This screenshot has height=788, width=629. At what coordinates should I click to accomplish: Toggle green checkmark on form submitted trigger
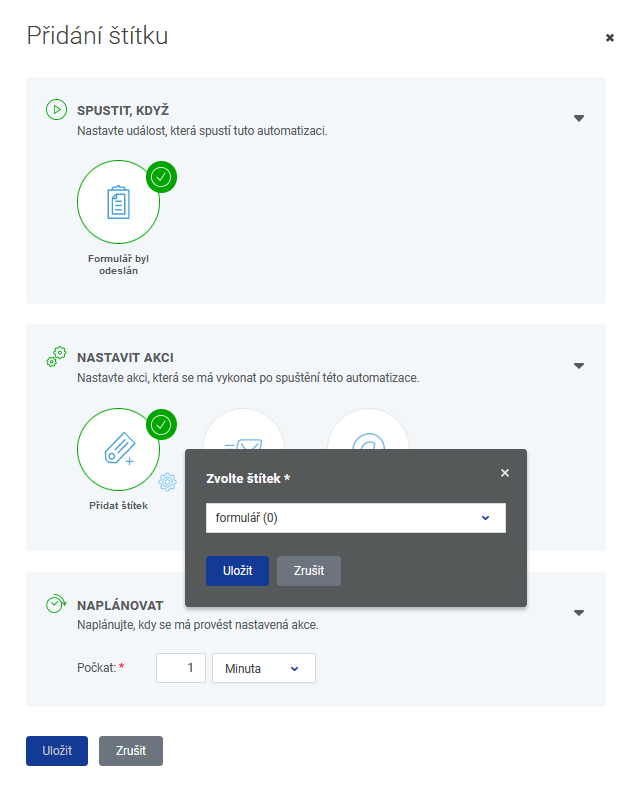[161, 177]
